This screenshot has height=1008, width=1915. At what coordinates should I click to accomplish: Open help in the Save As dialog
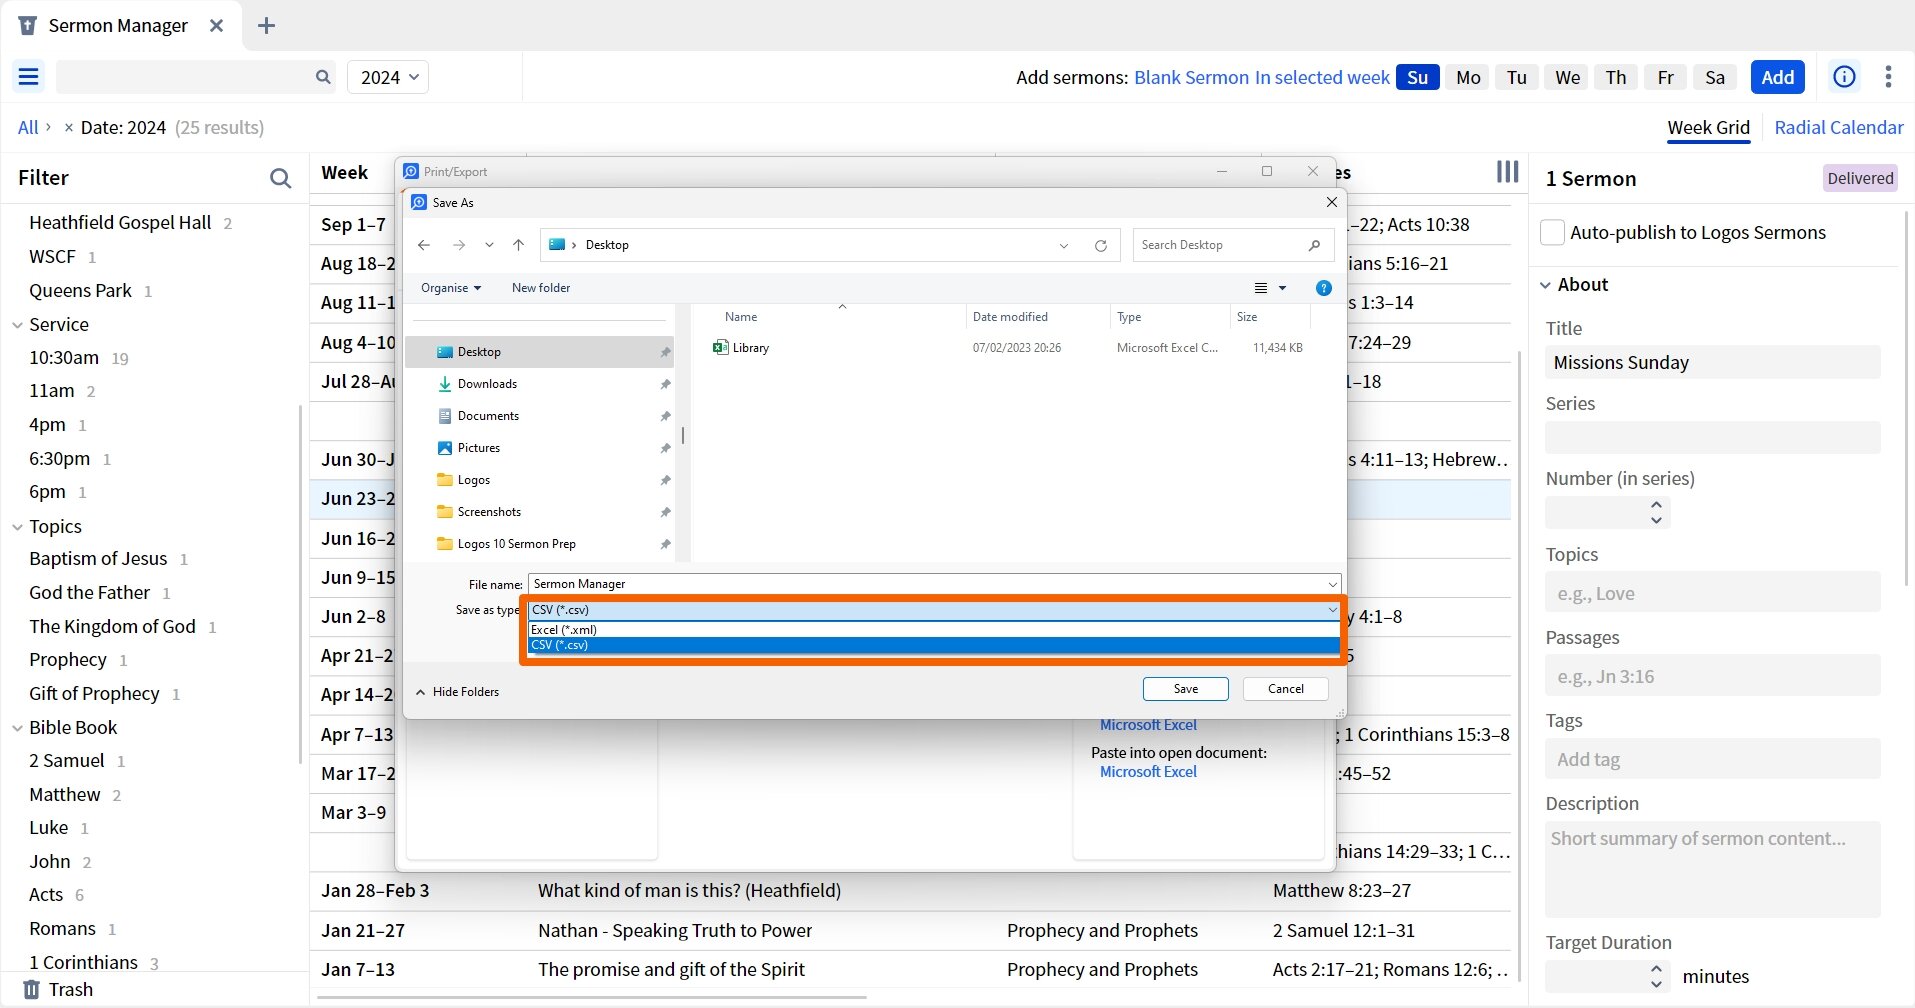(x=1324, y=288)
